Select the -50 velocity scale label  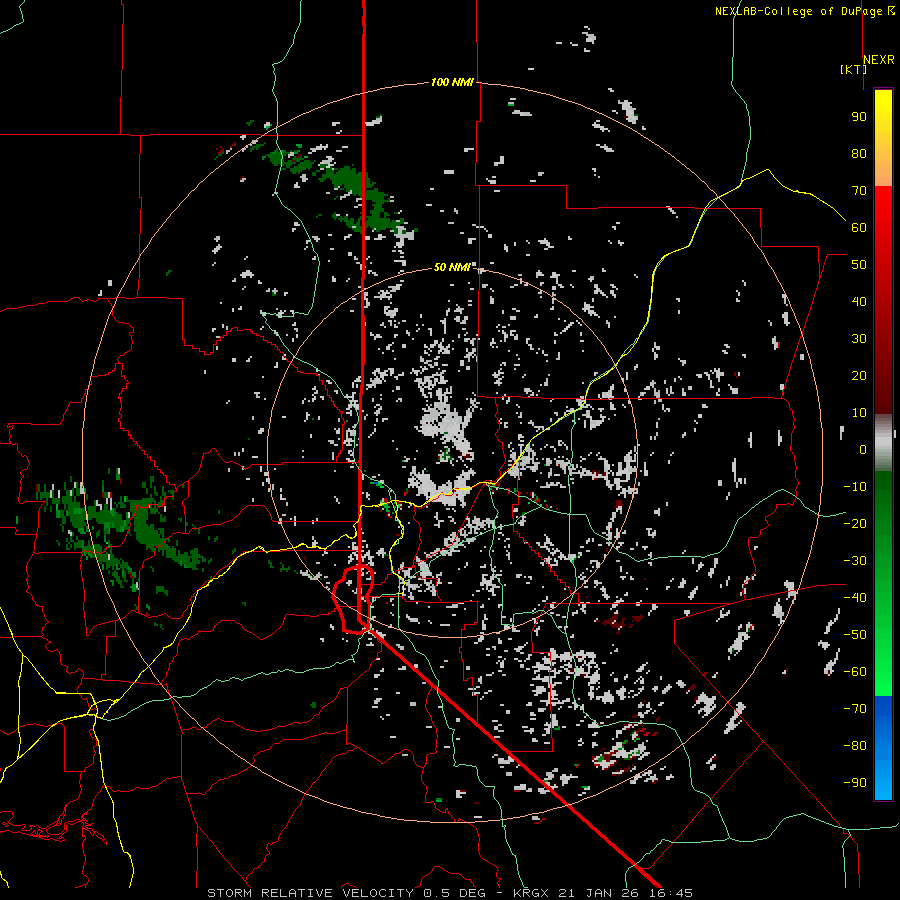point(855,635)
